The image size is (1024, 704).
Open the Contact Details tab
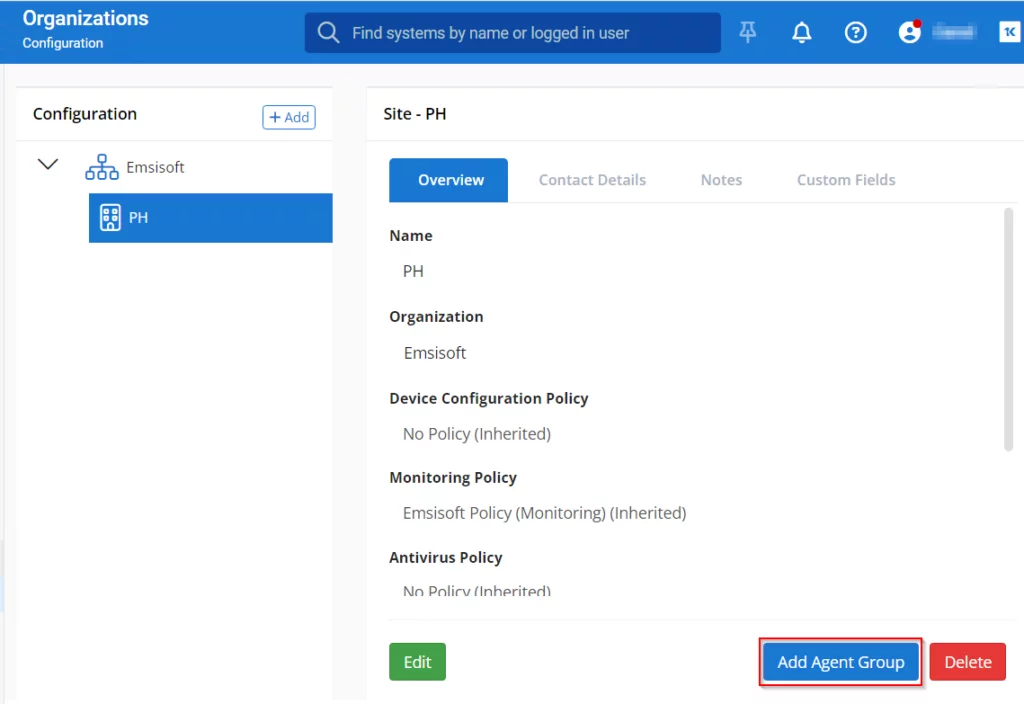(x=592, y=180)
